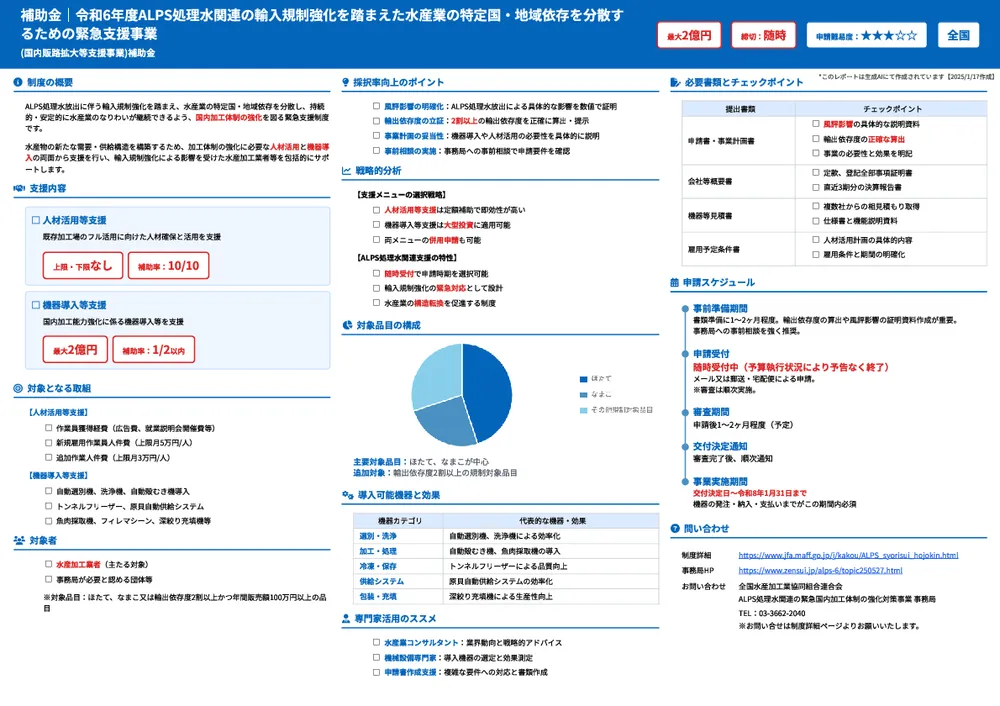
Task: Open the zensui.jp 事務局HP link
Action: click(820, 571)
